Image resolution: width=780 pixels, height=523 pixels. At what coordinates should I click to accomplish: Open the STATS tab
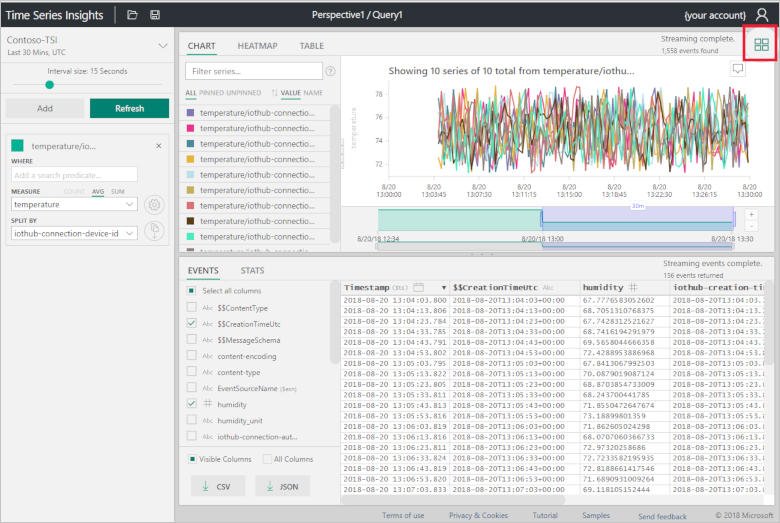click(x=252, y=270)
